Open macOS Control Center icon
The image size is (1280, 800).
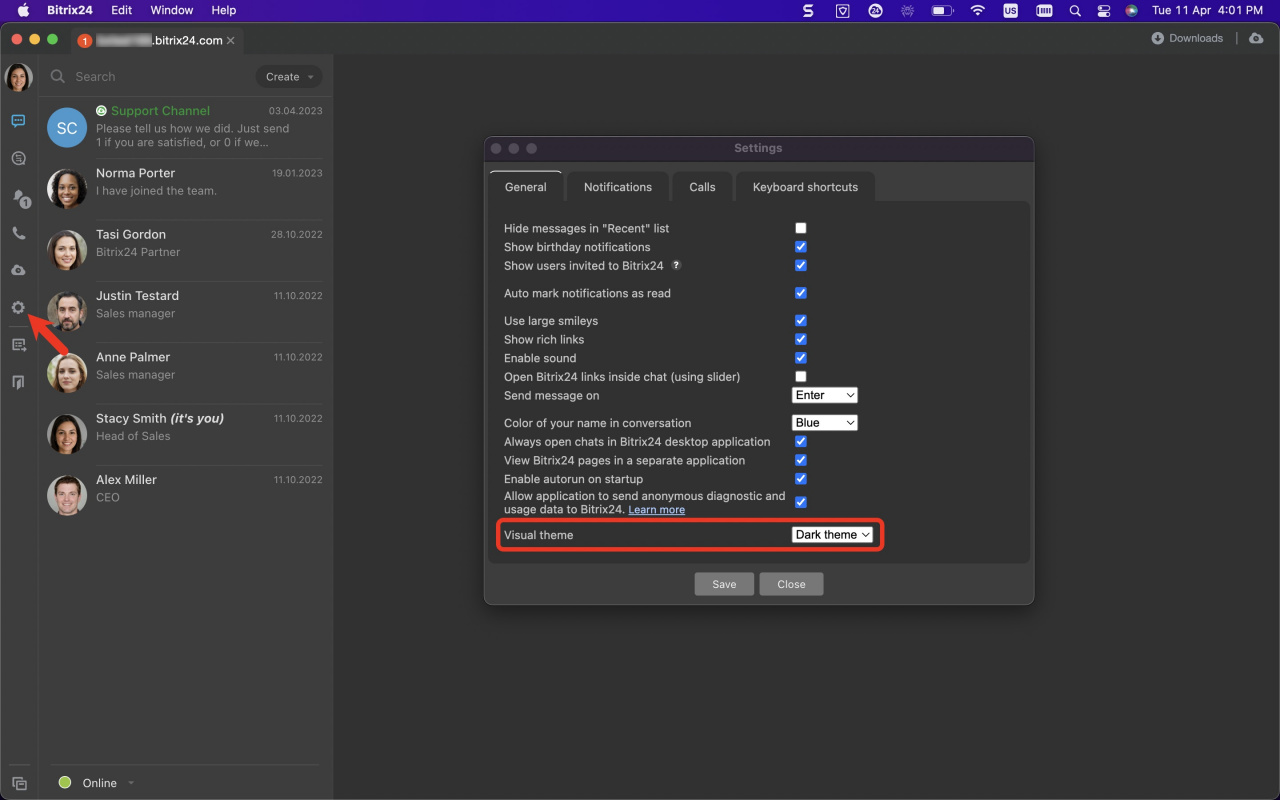click(1104, 10)
